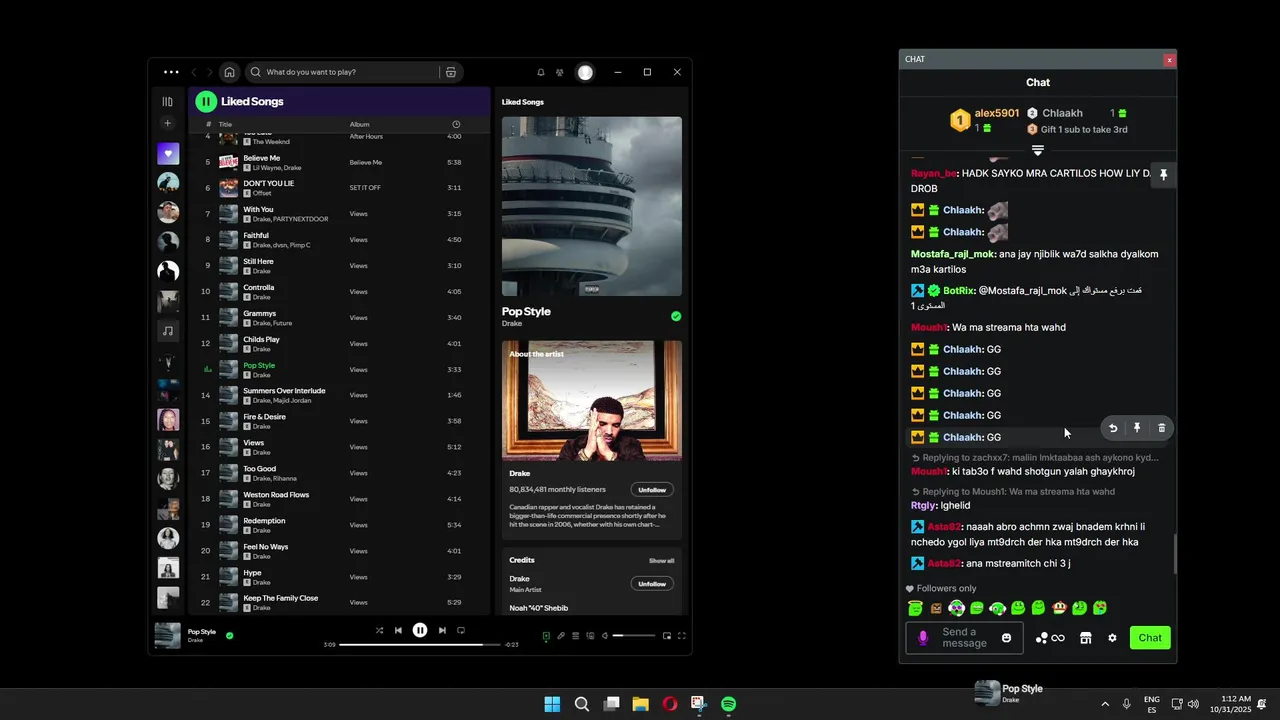Screen dimensions: 1280x720
Task: Open the play queue
Action: (575, 636)
